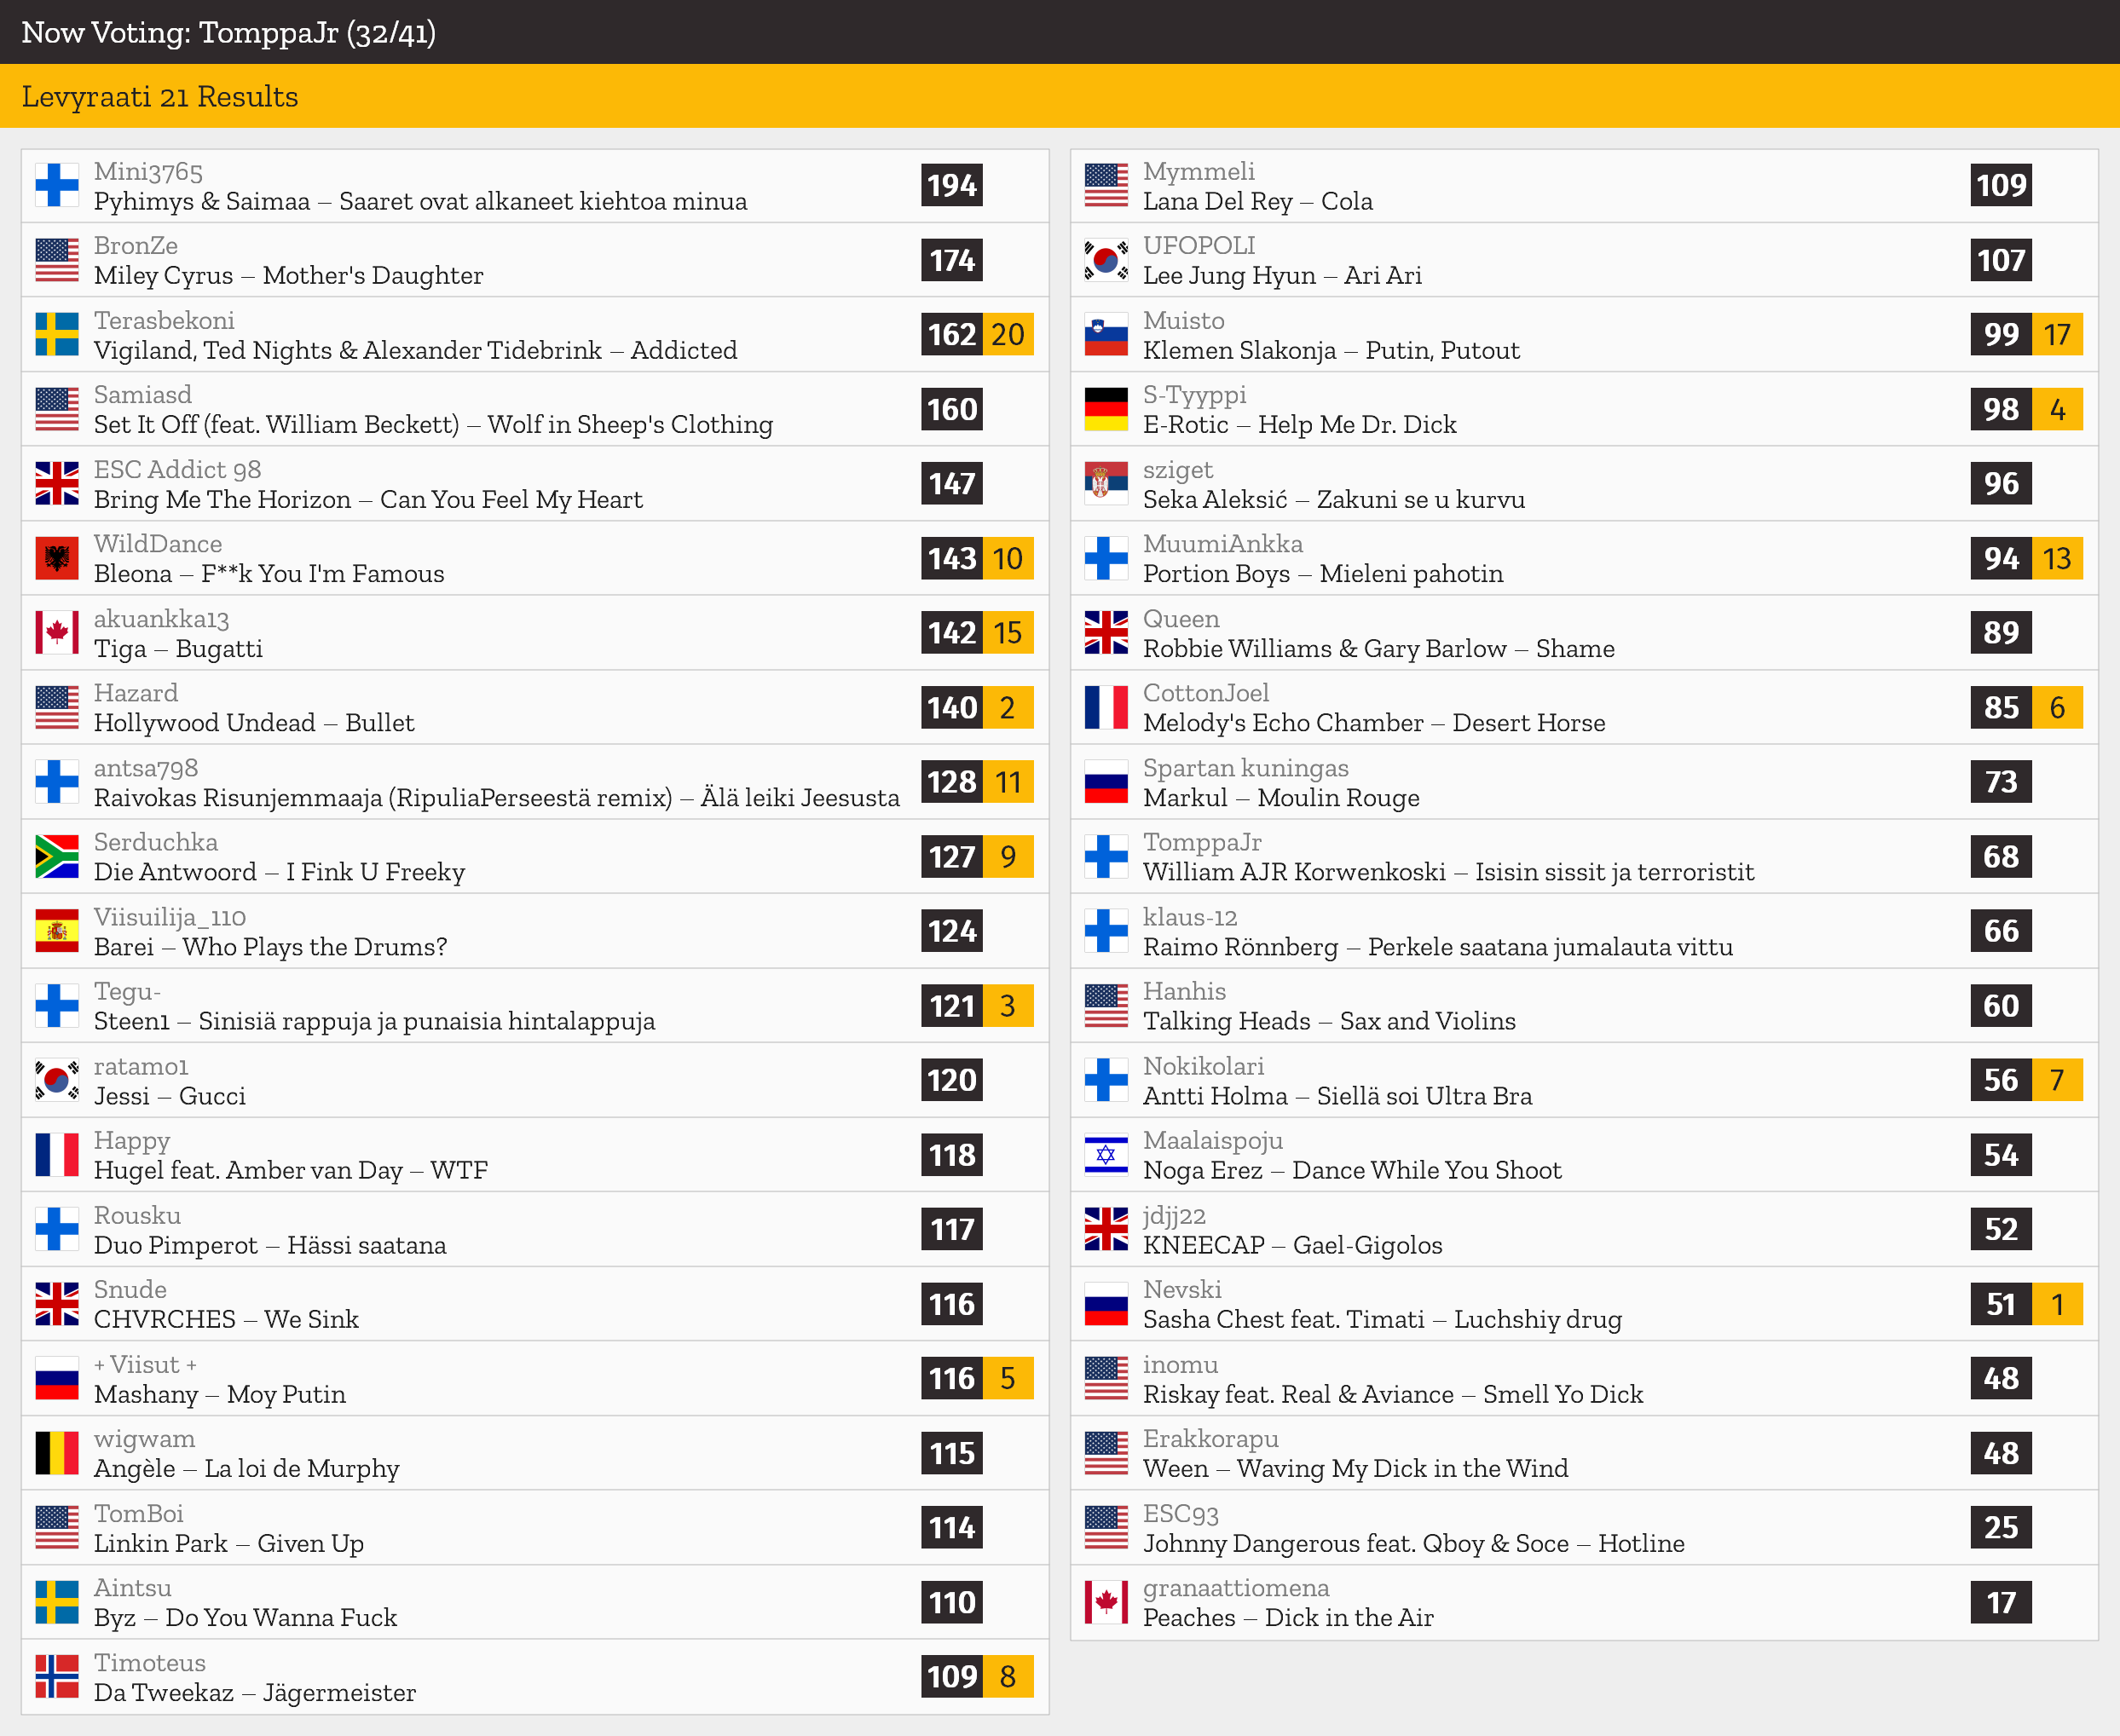Click song 'Bring Me The Horizon – Can You Feel My Heart'
This screenshot has height=1736, width=2120.
368,499
